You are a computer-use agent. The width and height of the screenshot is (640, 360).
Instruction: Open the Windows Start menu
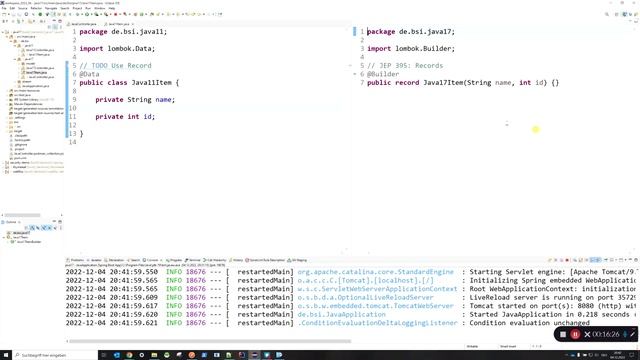[x=6, y=355]
